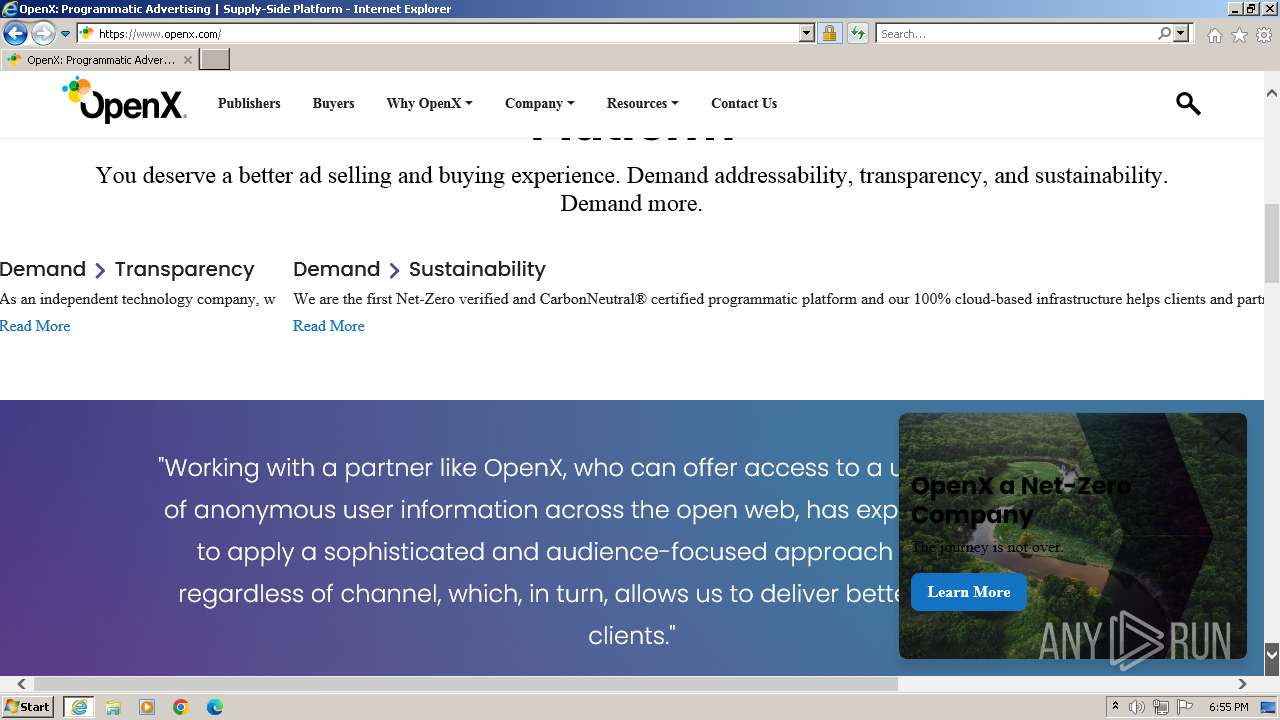Open the Tools gear icon
This screenshot has height=720, width=1280.
click(x=1264, y=35)
